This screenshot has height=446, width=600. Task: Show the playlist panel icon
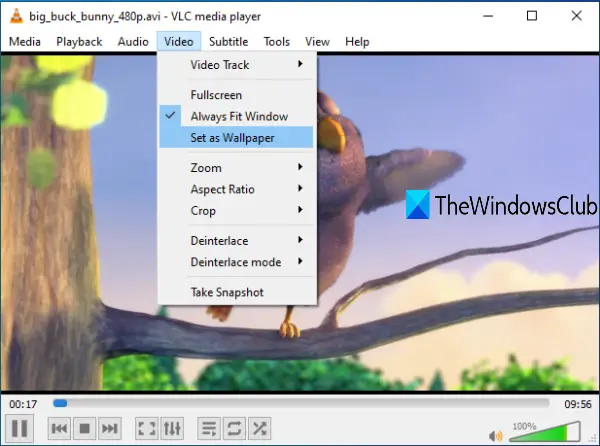[209, 428]
